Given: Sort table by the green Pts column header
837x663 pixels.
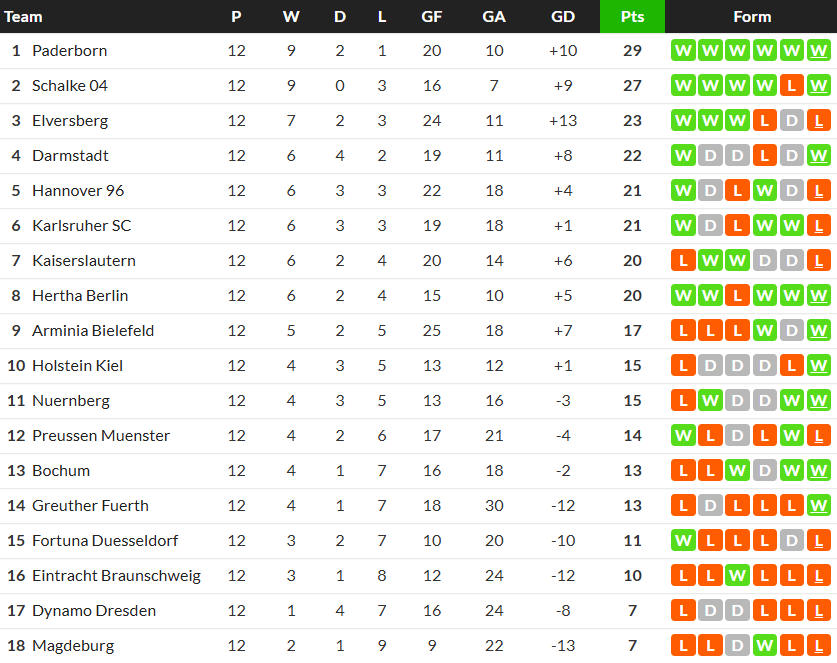Looking at the screenshot, I should 632,17.
